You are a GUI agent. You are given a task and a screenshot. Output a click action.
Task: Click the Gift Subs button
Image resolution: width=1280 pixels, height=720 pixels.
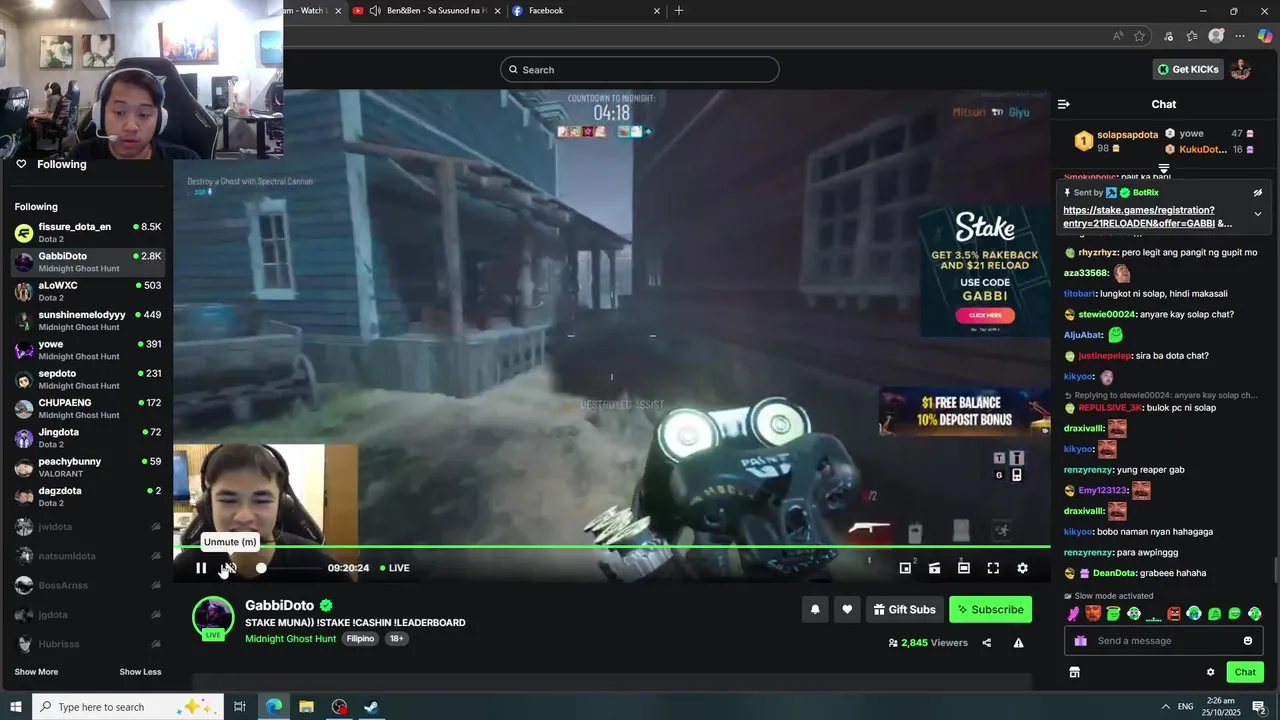pyautogui.click(x=905, y=609)
